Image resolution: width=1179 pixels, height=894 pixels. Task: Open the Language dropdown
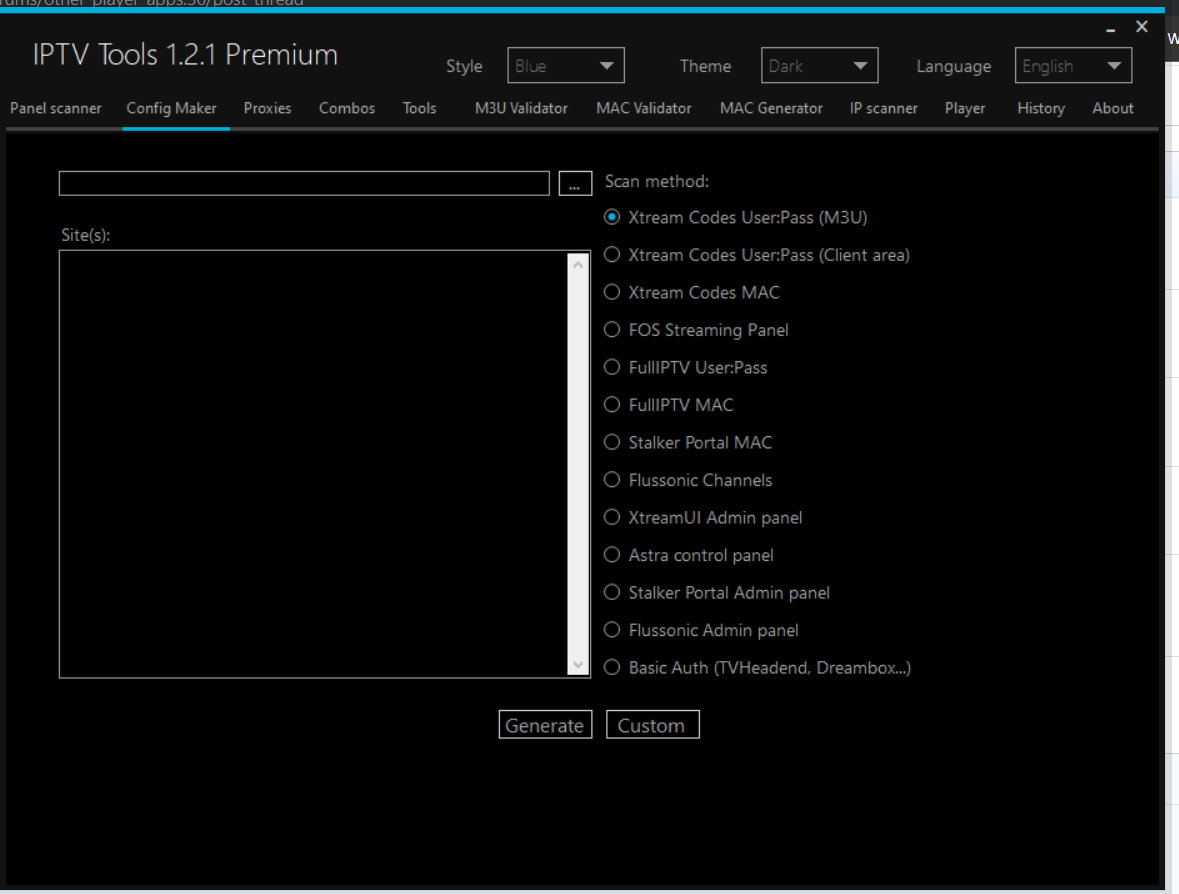point(1072,65)
